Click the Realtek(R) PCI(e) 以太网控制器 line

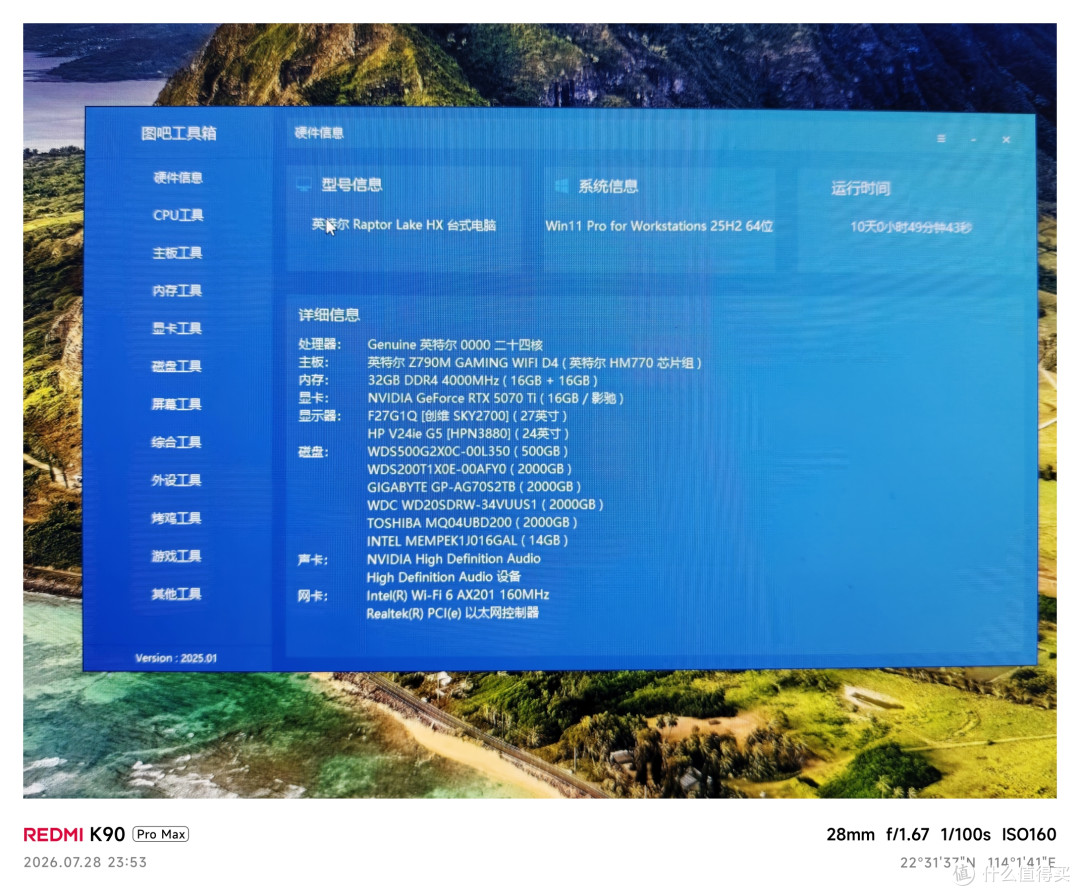coord(453,613)
